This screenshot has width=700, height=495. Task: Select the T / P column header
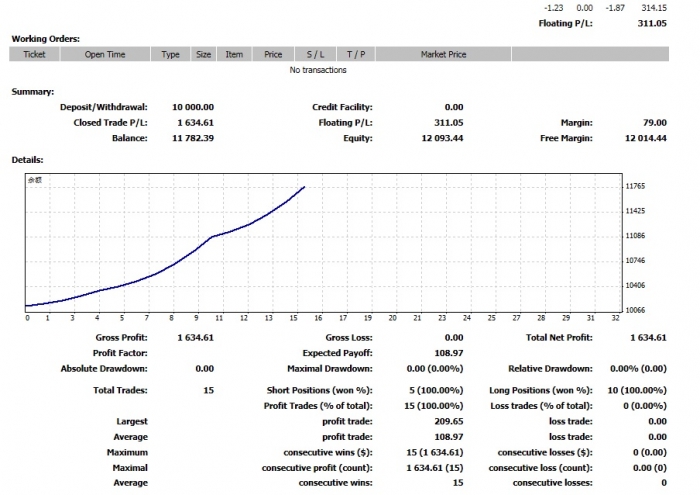pos(354,55)
